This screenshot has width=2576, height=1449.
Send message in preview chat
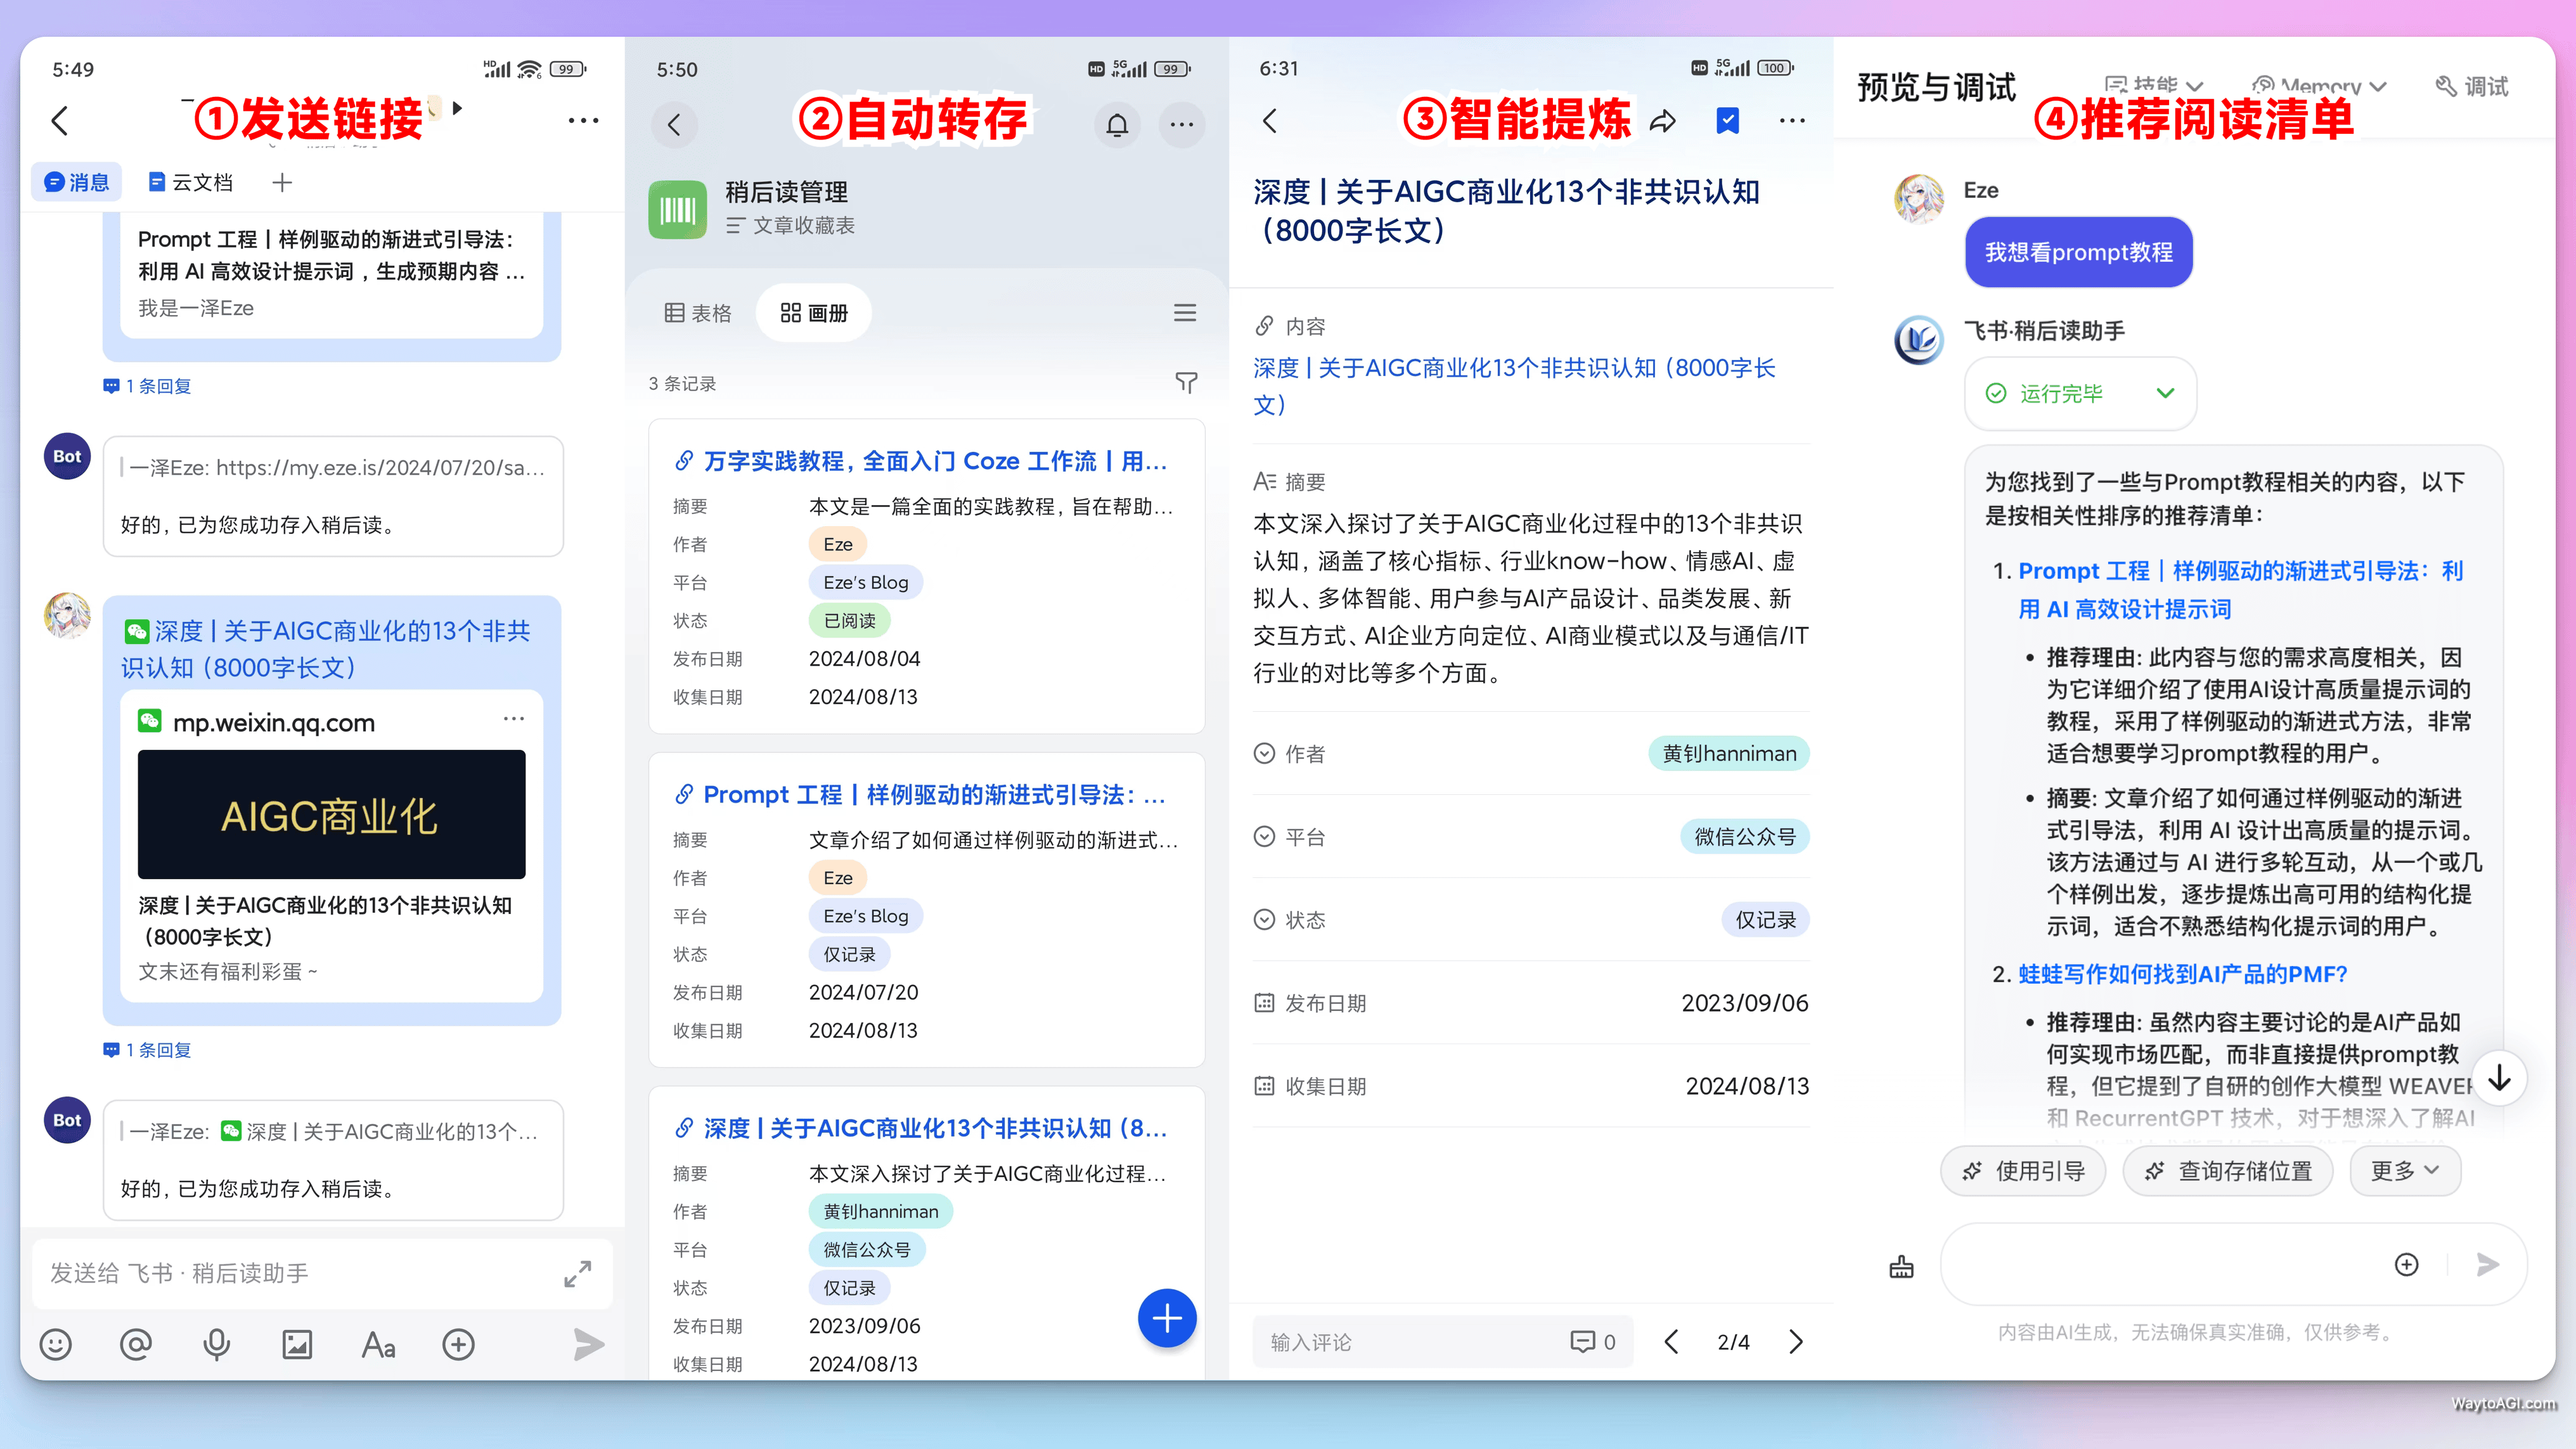point(2488,1265)
